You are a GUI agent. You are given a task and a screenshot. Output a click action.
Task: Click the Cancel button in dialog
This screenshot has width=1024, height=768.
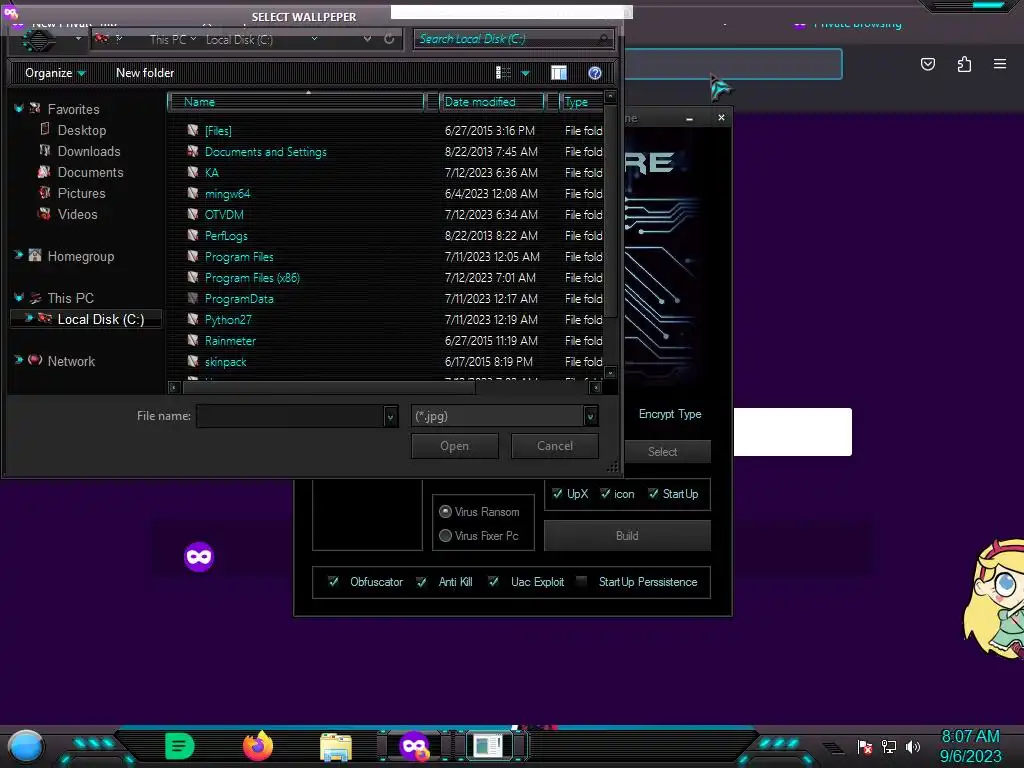click(554, 446)
